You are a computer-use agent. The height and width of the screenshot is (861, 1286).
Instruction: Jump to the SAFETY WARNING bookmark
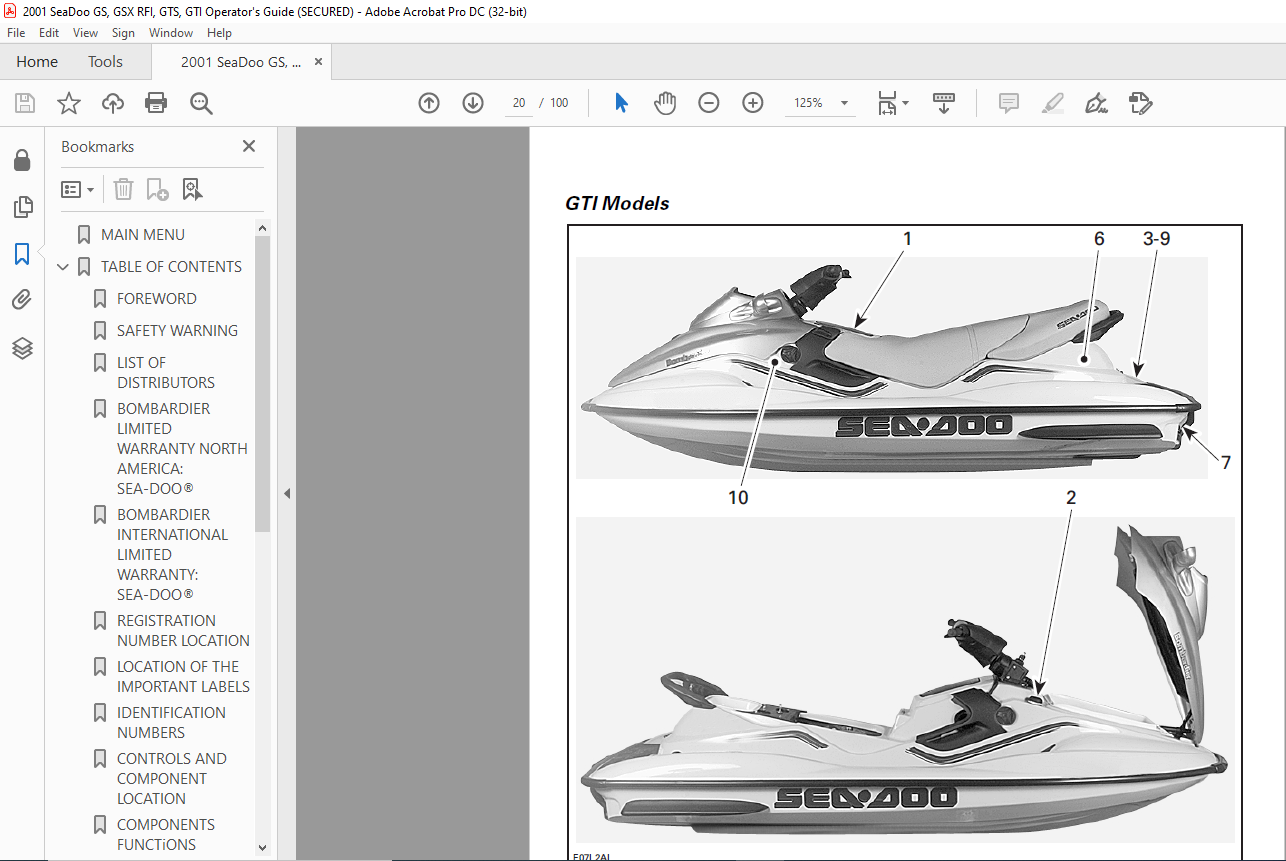[177, 331]
